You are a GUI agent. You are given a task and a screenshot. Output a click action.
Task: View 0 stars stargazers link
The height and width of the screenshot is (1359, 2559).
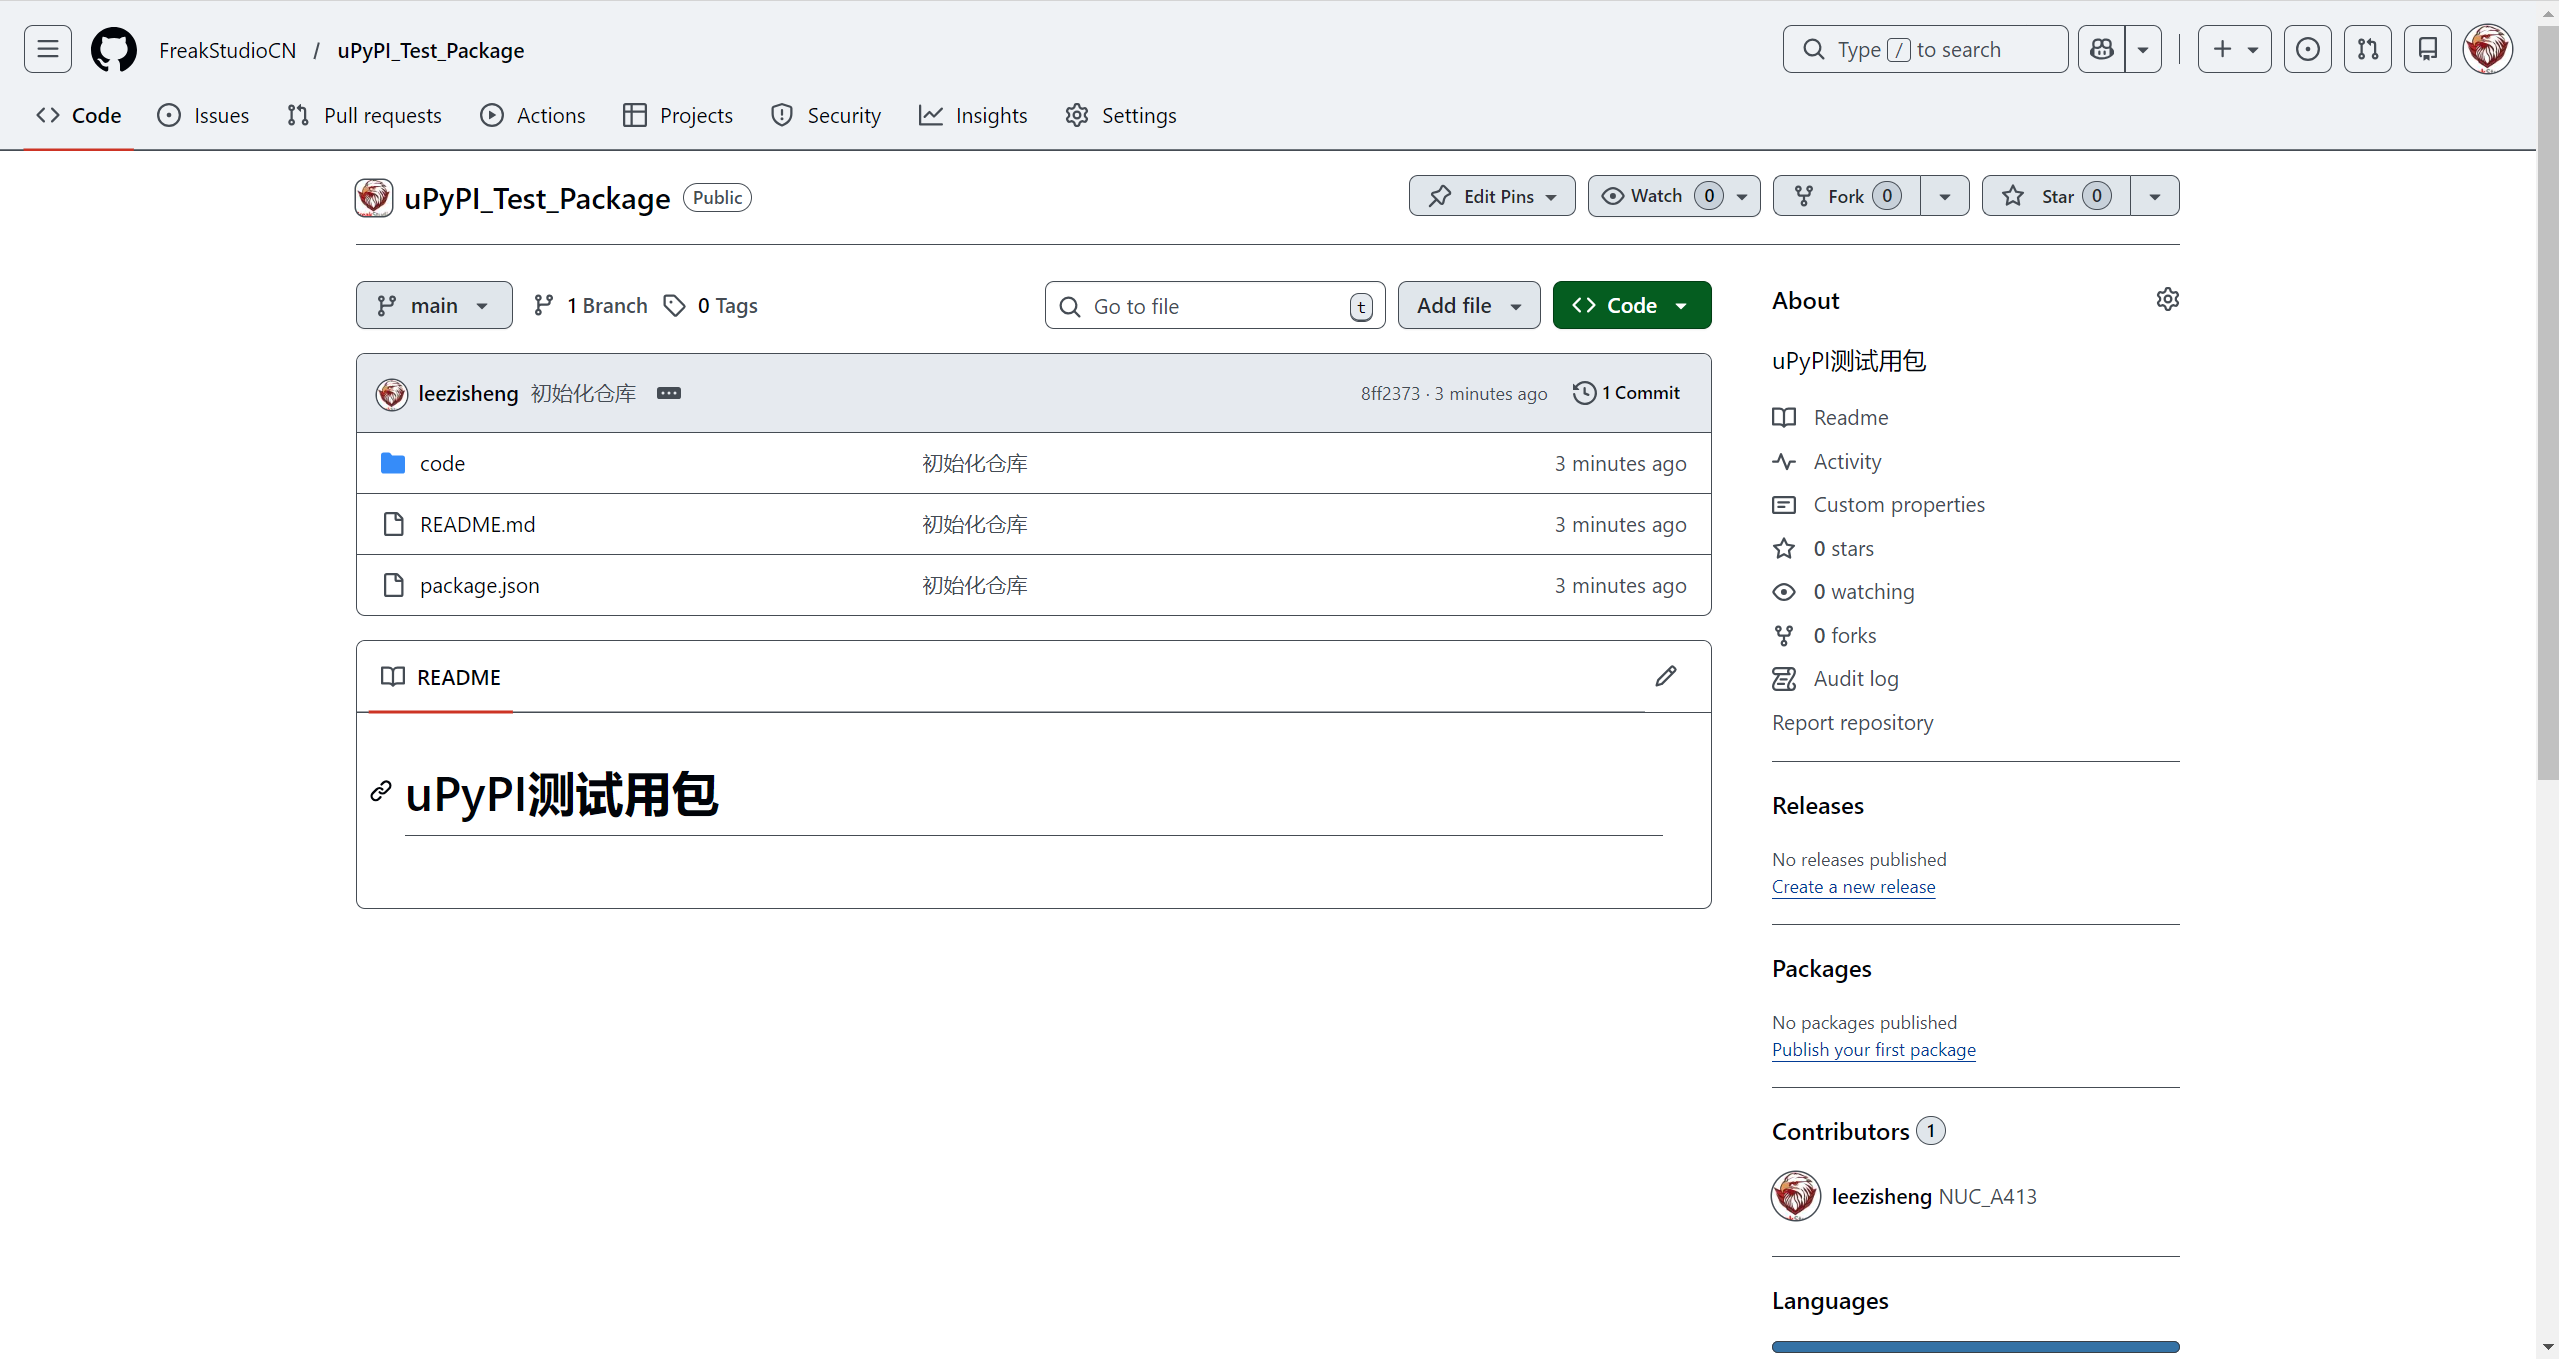[x=1843, y=548]
